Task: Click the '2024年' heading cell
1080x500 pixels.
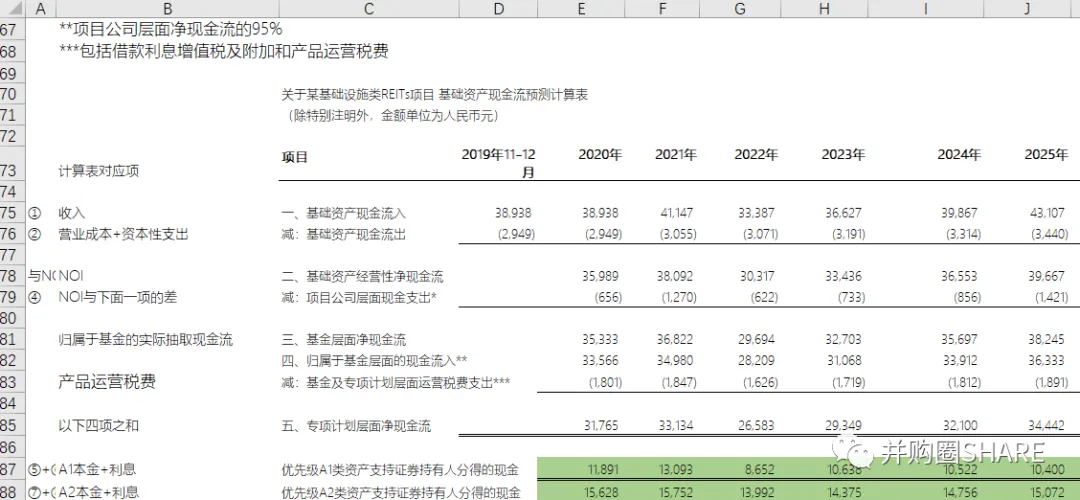Action: click(959, 156)
